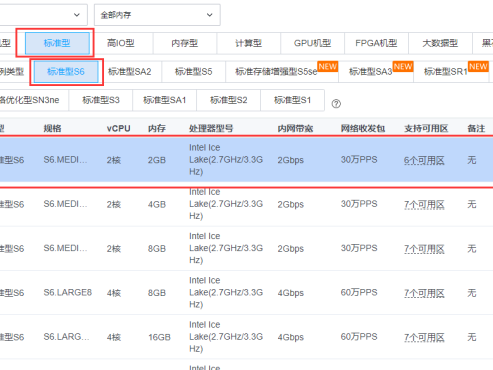
Task: Click the help question mark icon
Action: tap(336, 104)
